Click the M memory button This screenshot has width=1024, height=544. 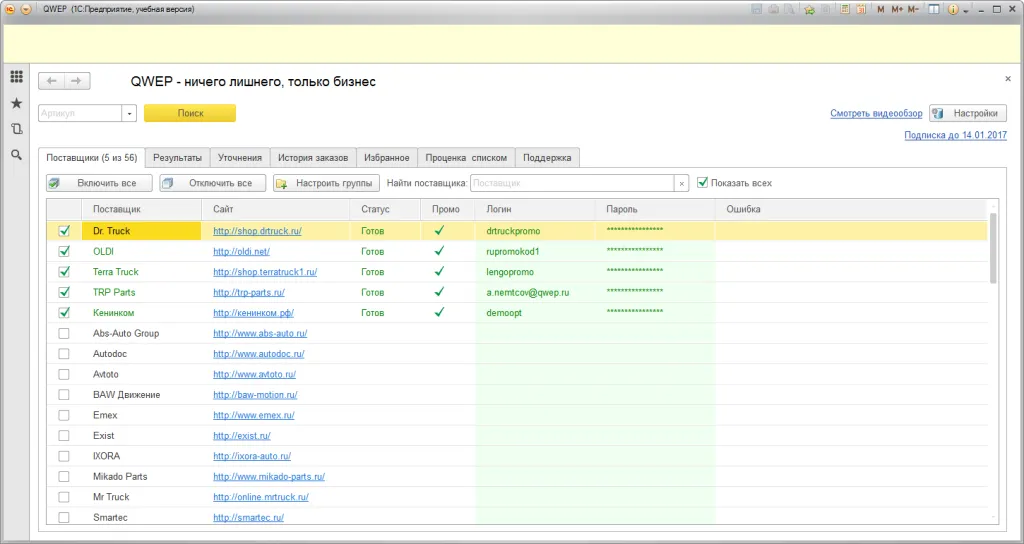[881, 9]
